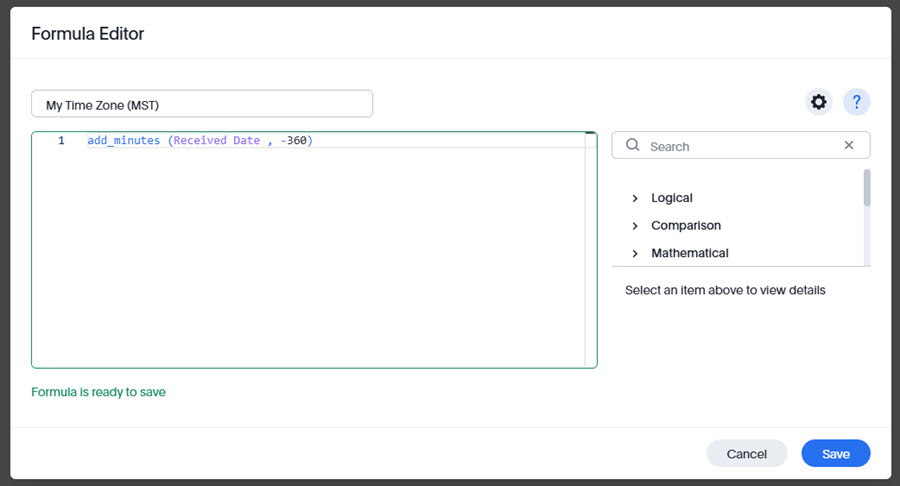Save the formula
Image resolution: width=900 pixels, height=486 pixels.
point(835,454)
